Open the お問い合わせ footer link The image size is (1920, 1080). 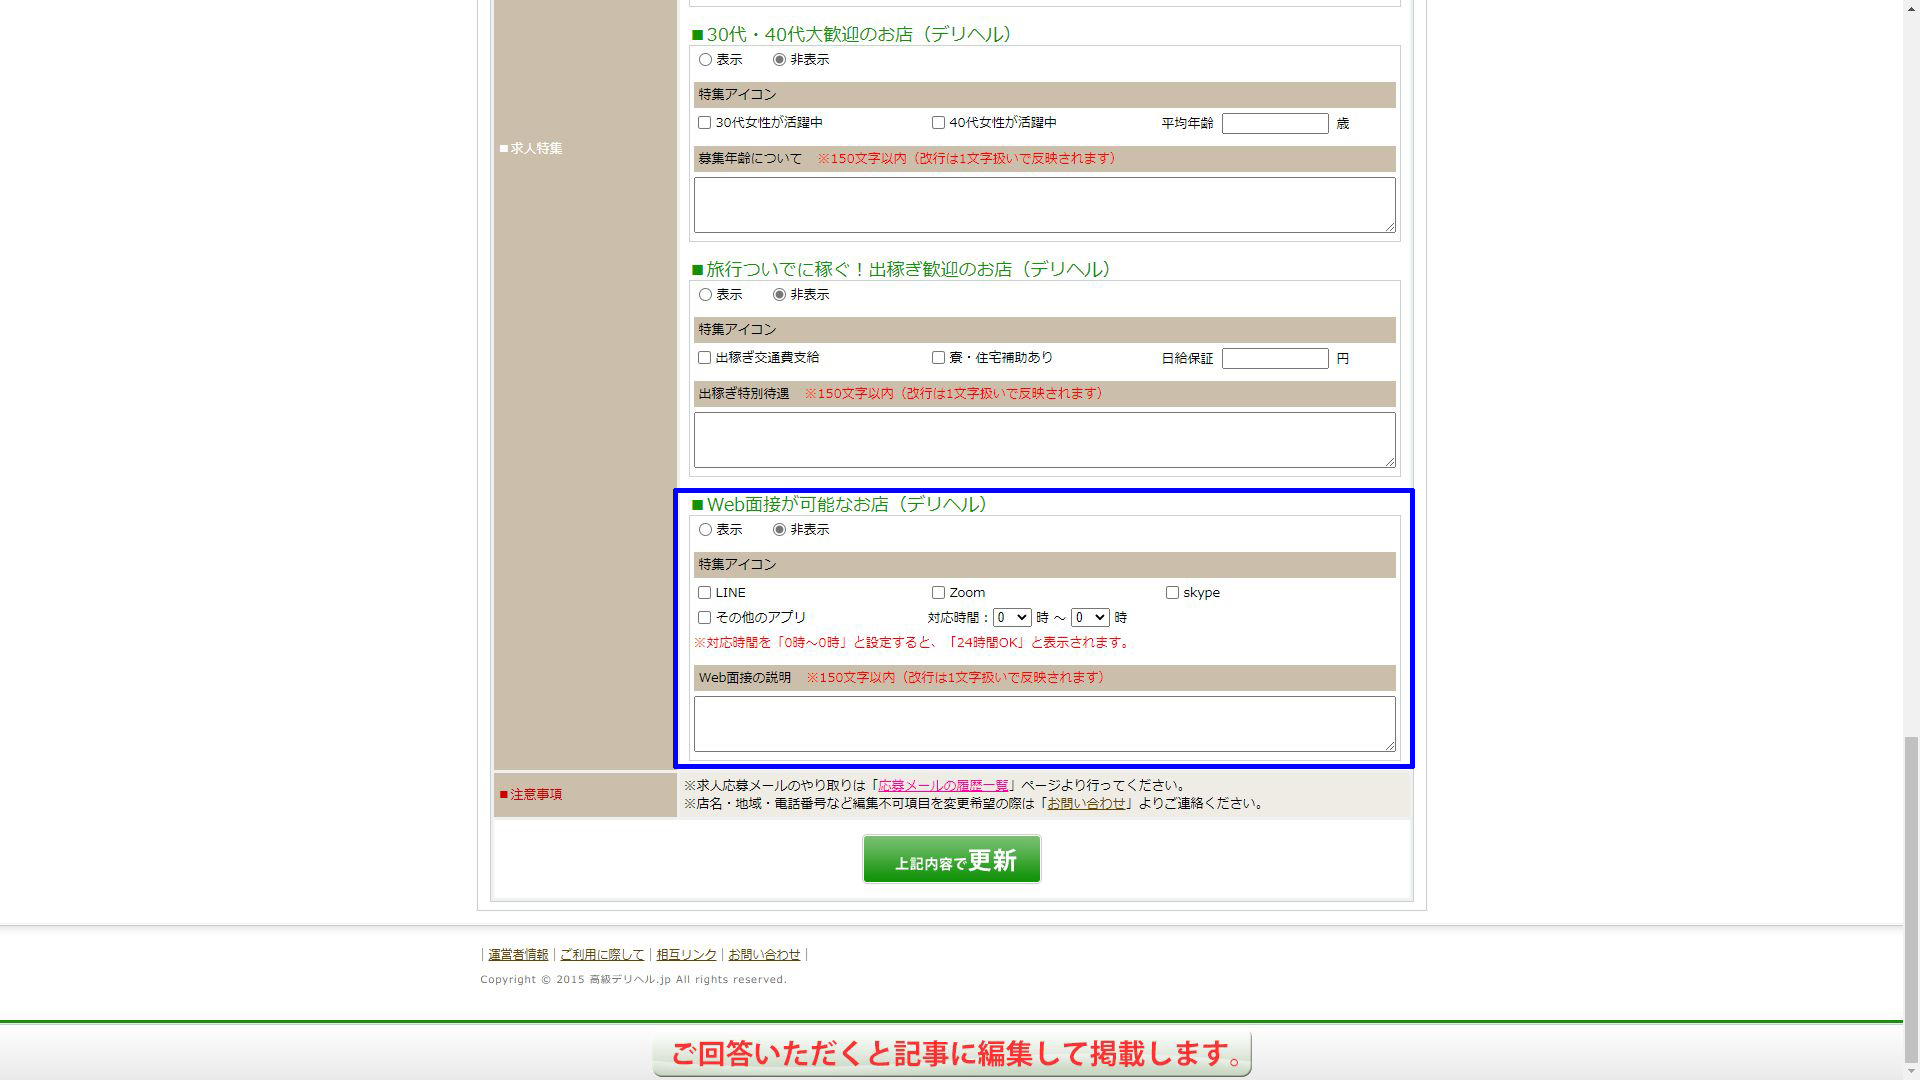pyautogui.click(x=764, y=954)
